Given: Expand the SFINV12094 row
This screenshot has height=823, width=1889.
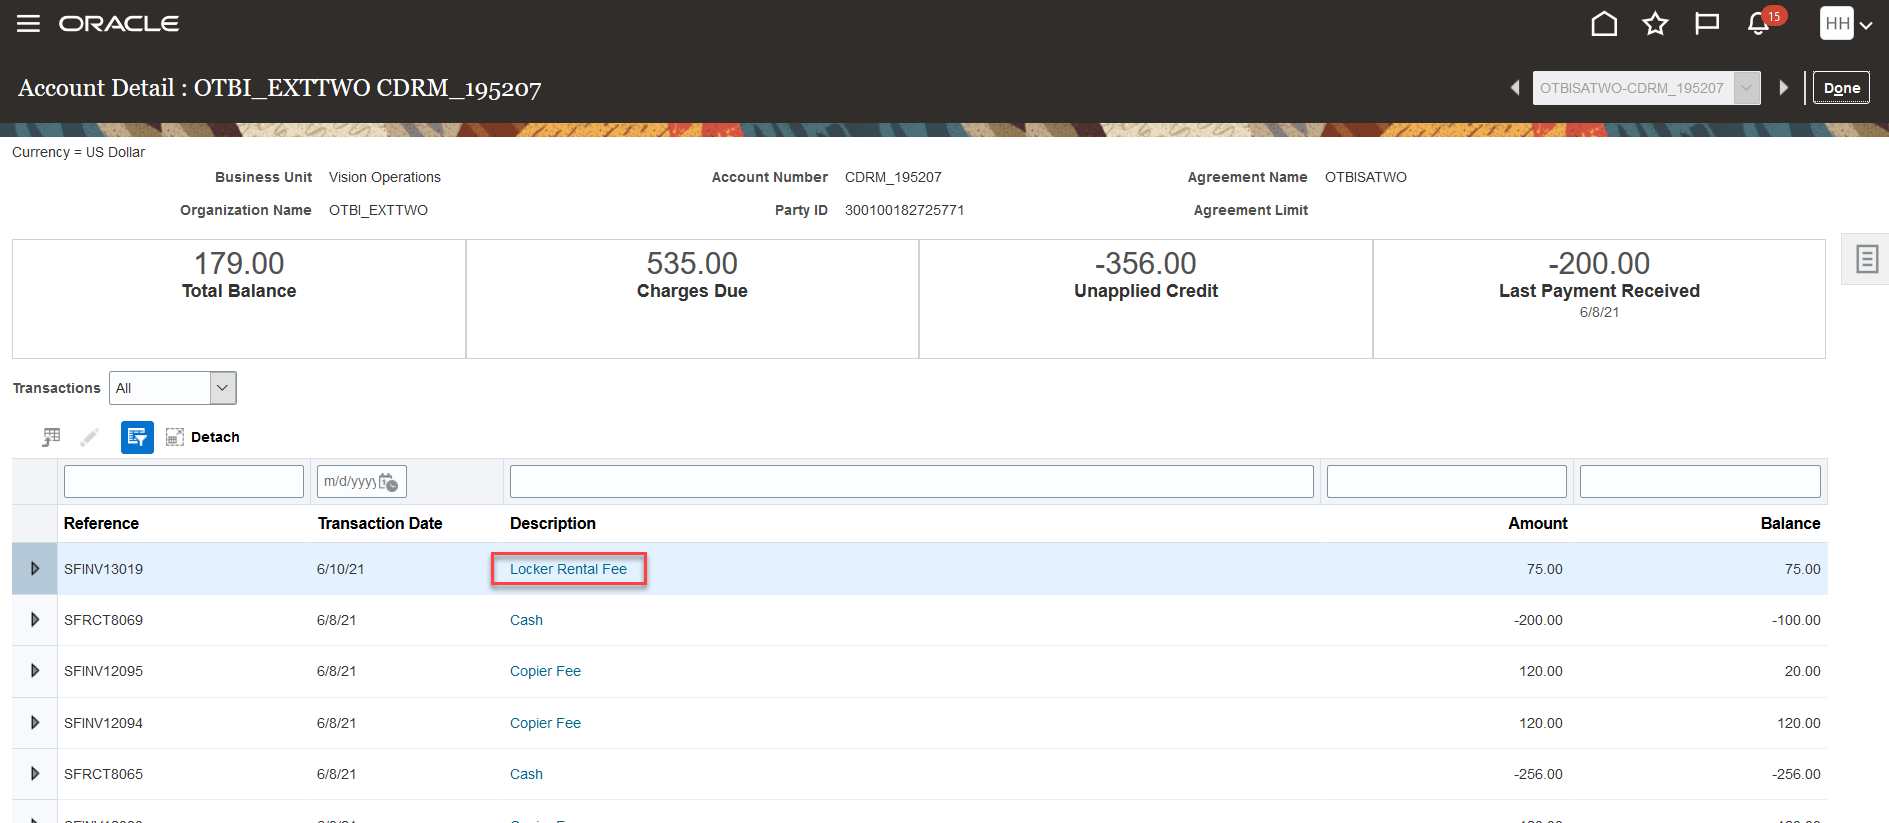Looking at the screenshot, I should tap(35, 723).
